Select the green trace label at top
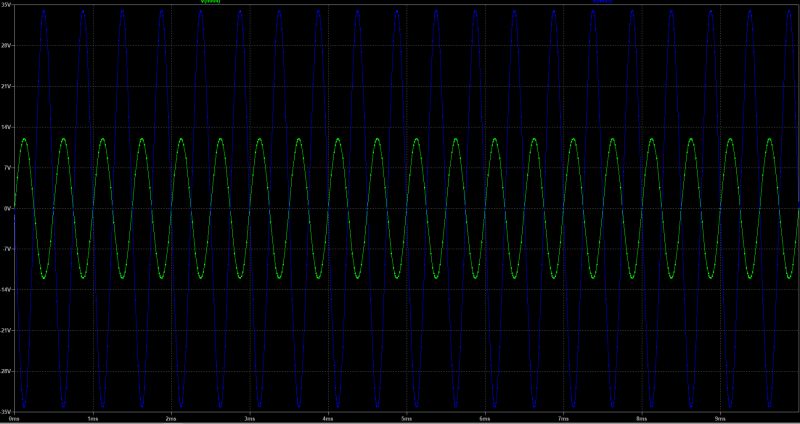Screen dimensions: 800x424 click(211, 2)
